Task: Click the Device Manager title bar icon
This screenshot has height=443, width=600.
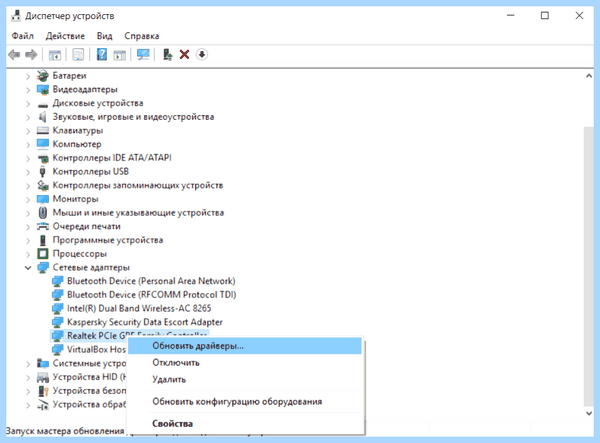Action: point(16,16)
